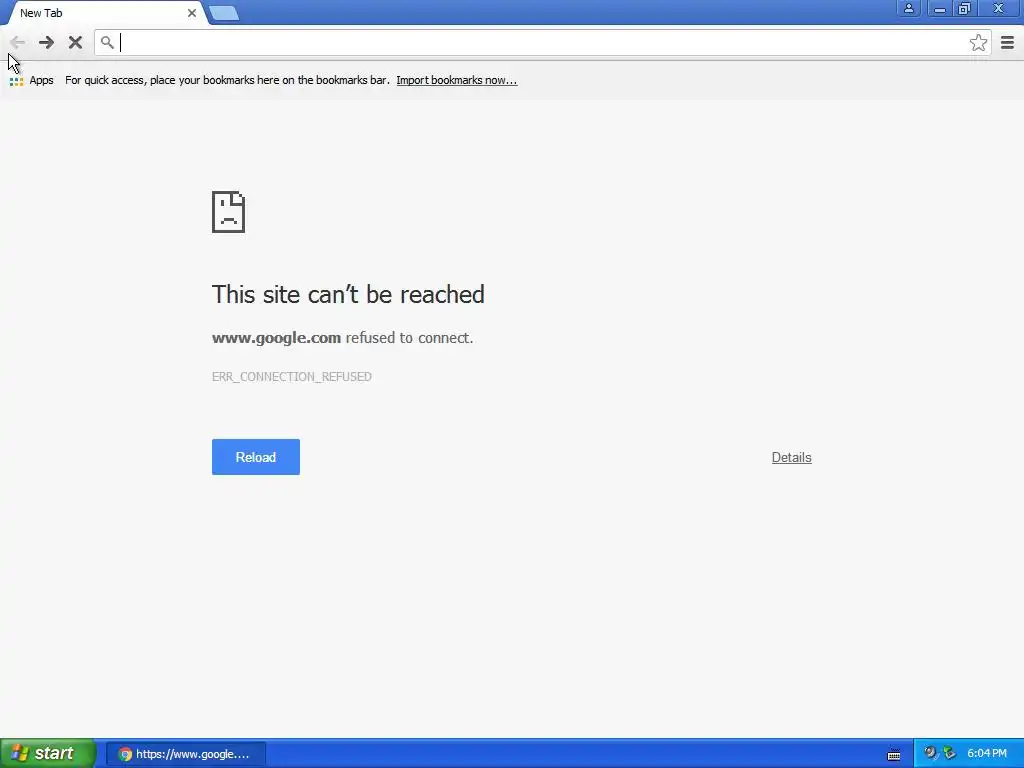Viewport: 1024px width, 768px height.
Task: Restore down the Chrome window
Action: tap(965, 8)
